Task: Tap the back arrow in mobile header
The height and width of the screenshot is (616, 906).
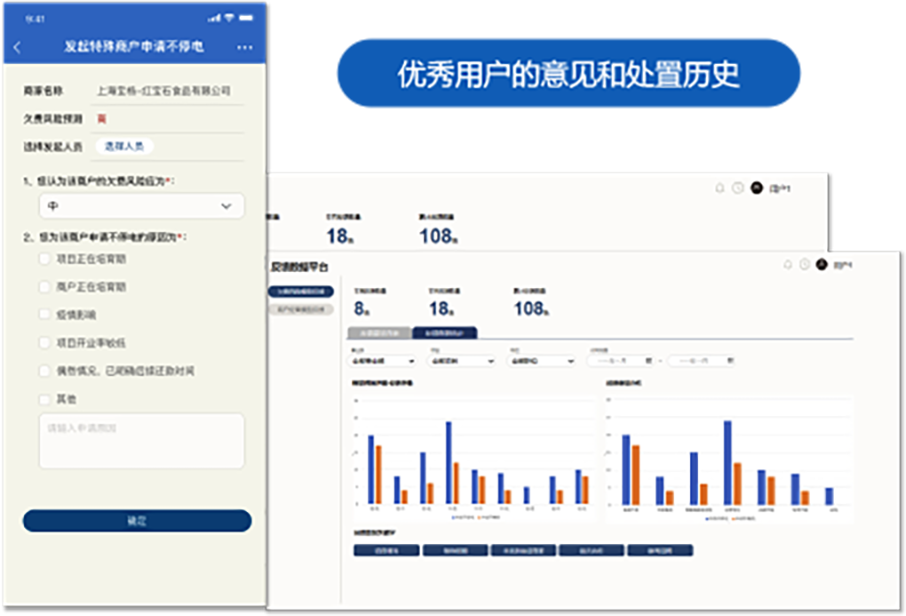Action: tap(17, 47)
